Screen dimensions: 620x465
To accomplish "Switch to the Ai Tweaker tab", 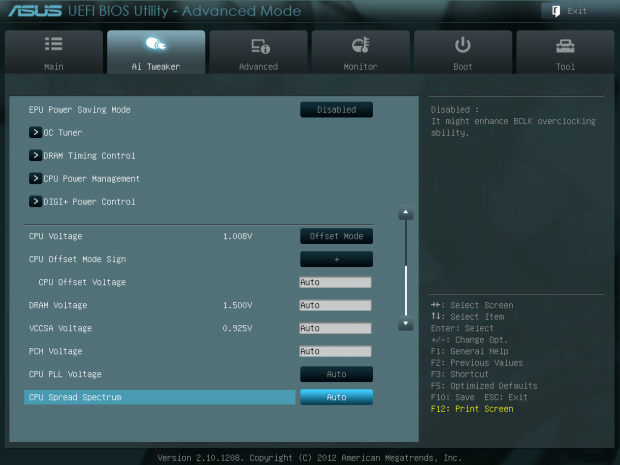I will pos(156,52).
